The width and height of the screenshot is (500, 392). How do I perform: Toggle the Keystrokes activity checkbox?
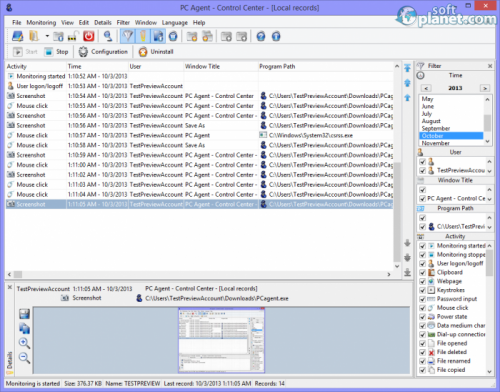tap(423, 290)
